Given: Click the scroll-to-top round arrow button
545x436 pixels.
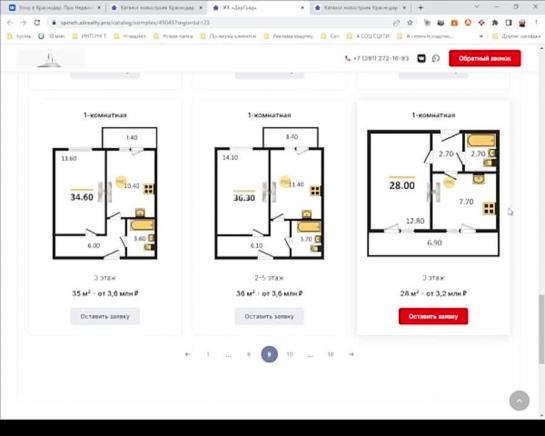Looking at the screenshot, I should [x=519, y=401].
